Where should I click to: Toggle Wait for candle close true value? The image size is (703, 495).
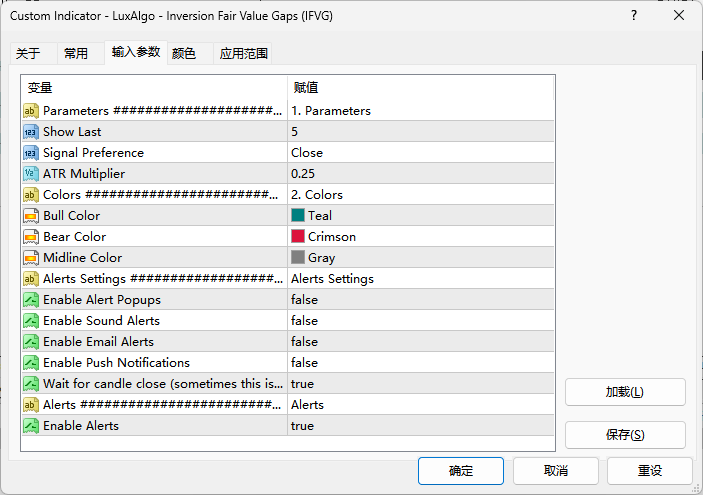click(421, 383)
